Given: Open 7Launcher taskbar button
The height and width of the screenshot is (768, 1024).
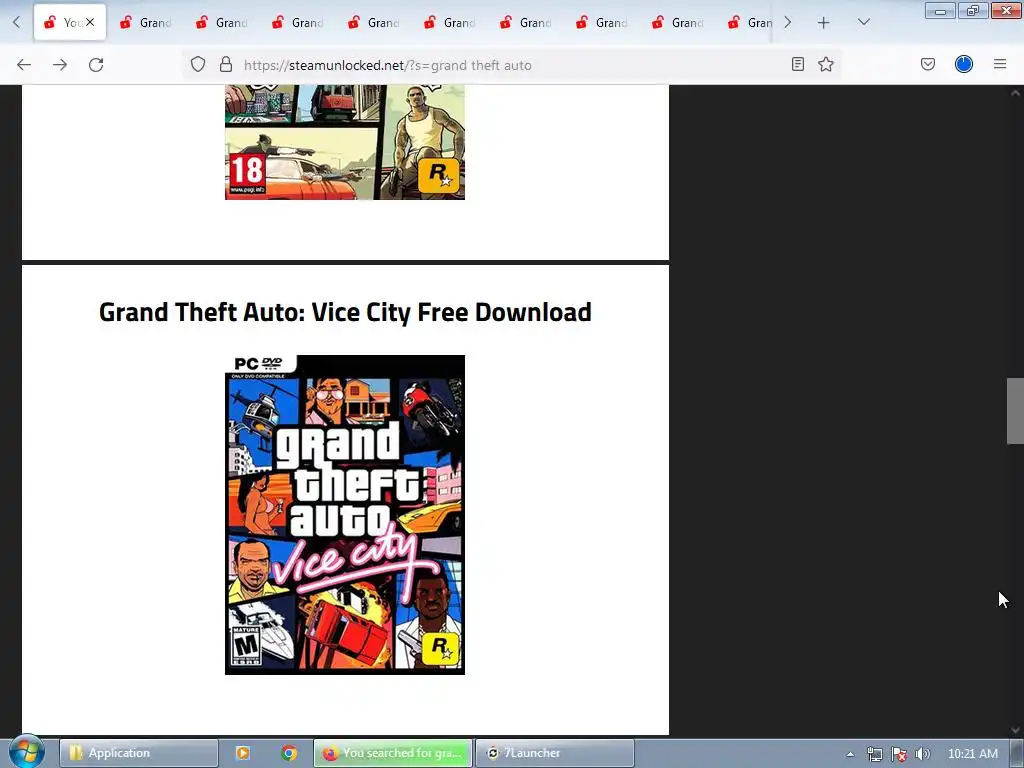Looking at the screenshot, I should click(554, 753).
